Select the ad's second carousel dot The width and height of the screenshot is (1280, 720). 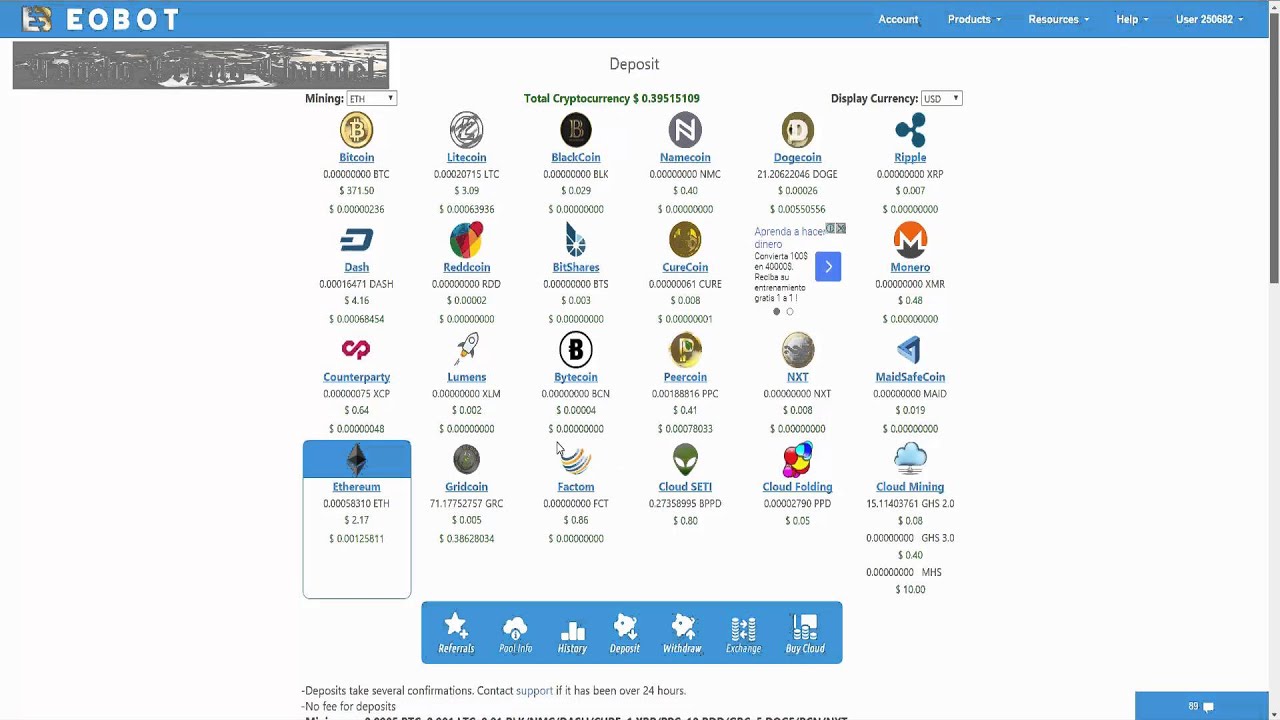789,312
